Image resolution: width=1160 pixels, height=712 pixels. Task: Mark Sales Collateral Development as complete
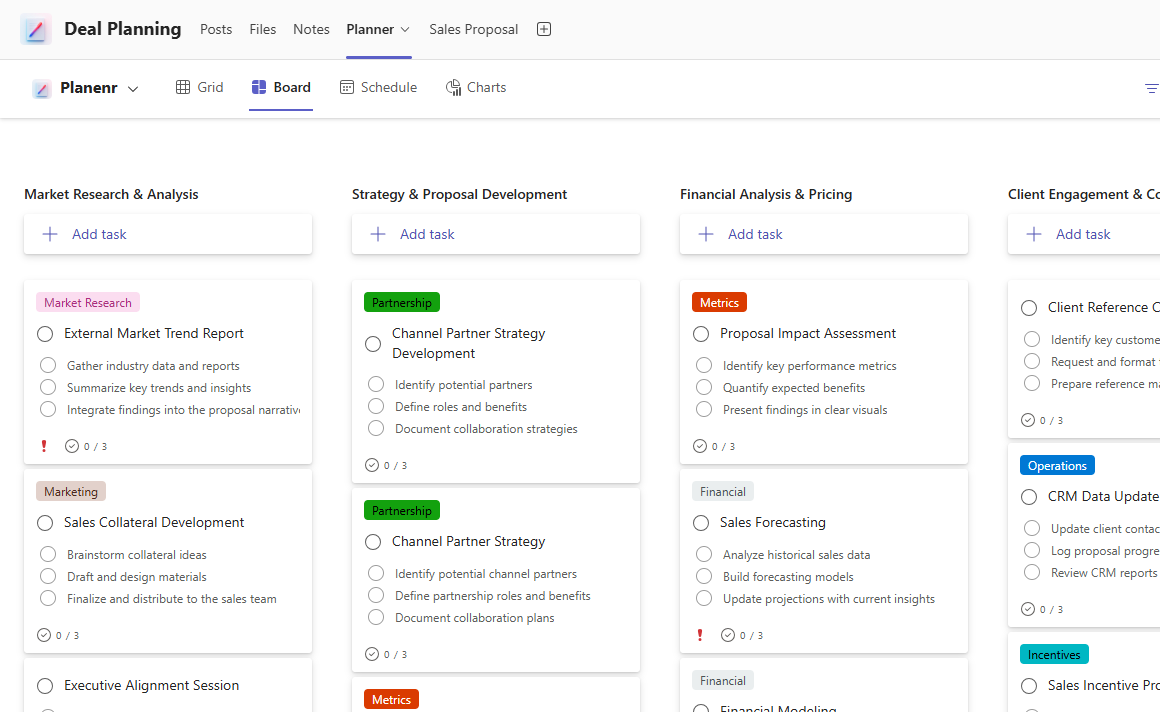[x=45, y=523]
